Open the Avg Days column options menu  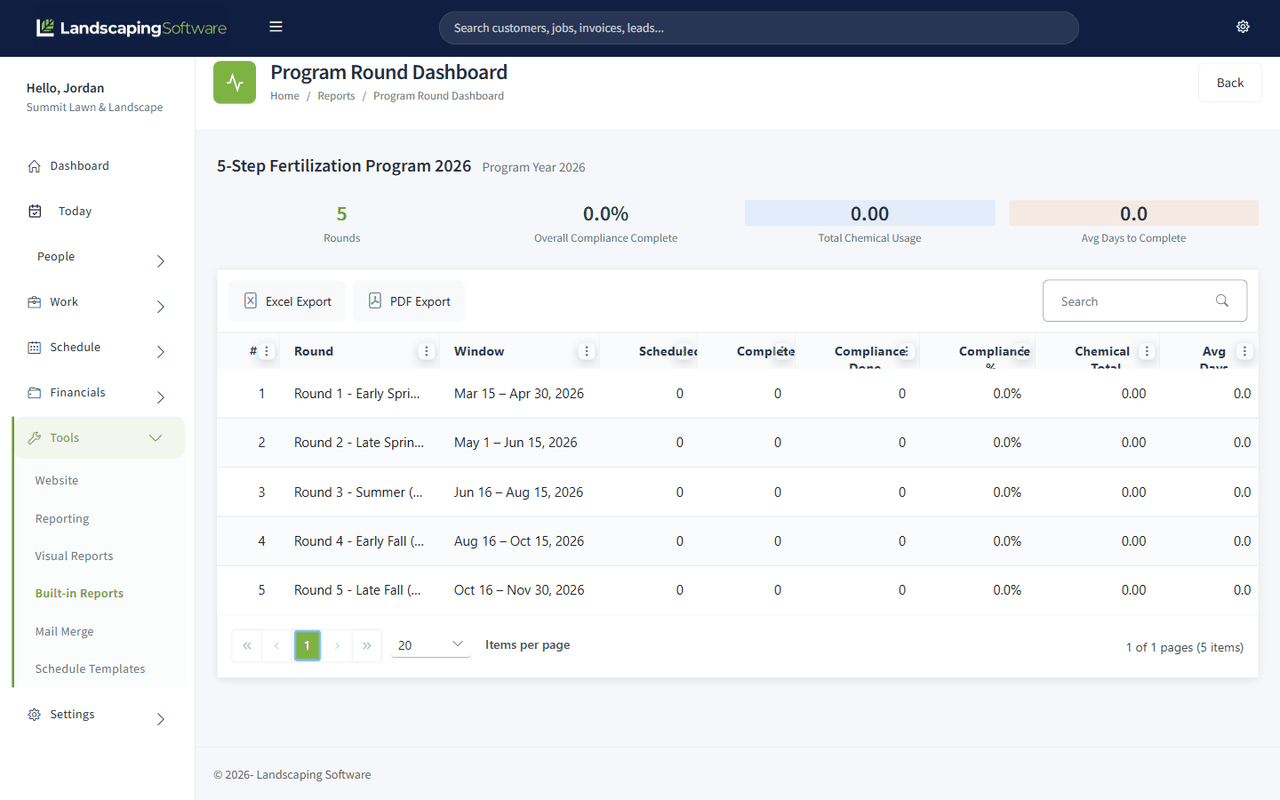(1245, 351)
